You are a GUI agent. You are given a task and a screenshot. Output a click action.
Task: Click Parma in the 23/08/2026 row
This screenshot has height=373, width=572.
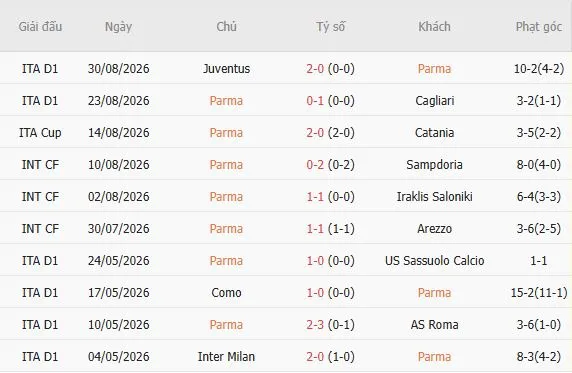(226, 101)
